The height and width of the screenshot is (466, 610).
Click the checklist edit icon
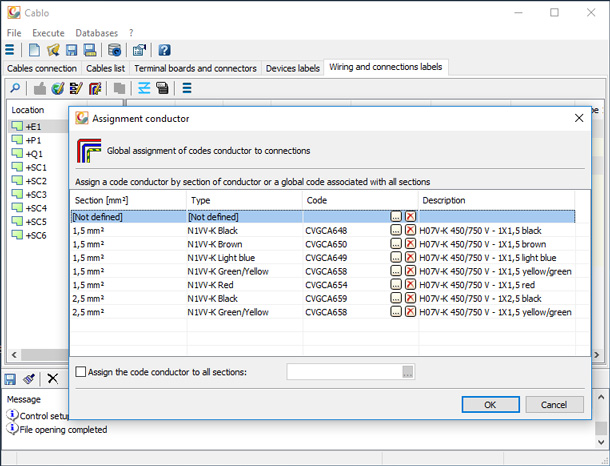pos(76,88)
